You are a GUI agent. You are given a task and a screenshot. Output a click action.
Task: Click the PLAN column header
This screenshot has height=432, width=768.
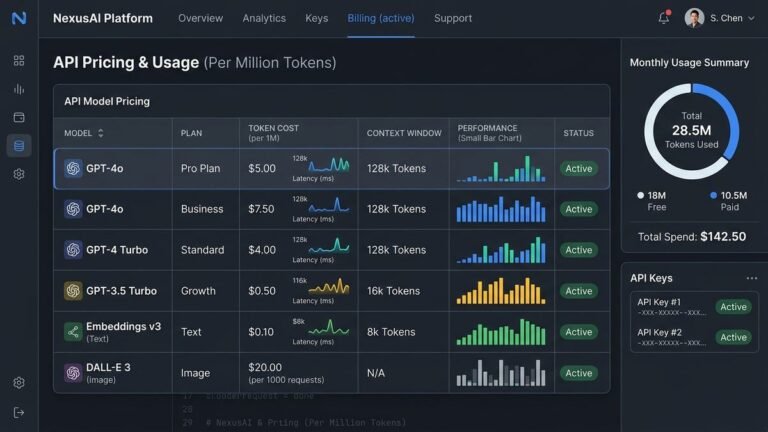(191, 133)
